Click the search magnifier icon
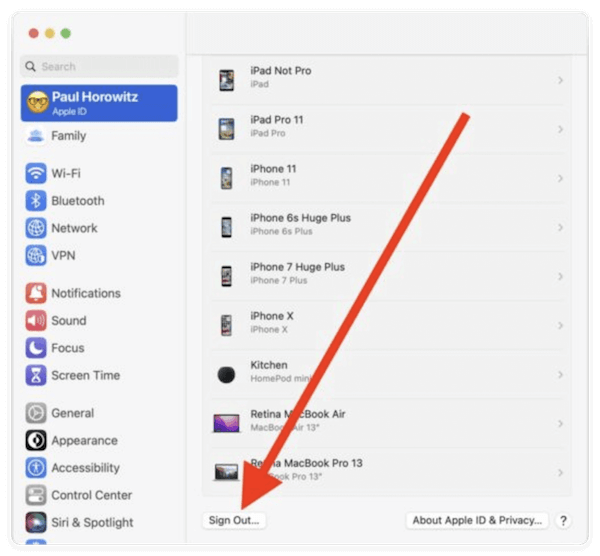Image resolution: width=600 pixels, height=556 pixels. point(30,66)
